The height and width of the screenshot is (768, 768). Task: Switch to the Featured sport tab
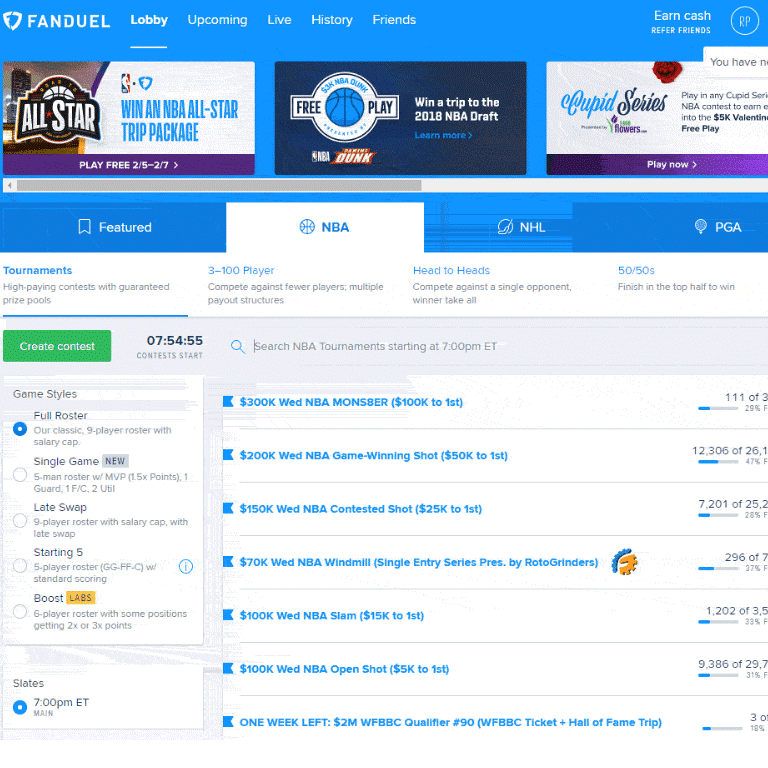(115, 227)
